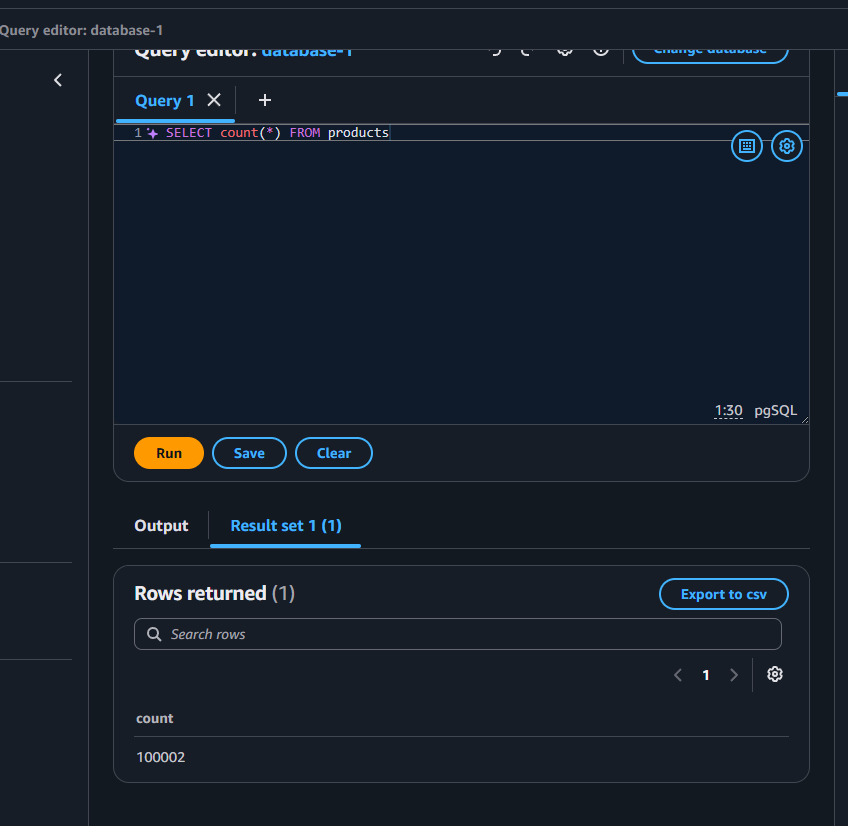Screen dimensions: 848x826
Task: Click the pgSQL language label
Action: 776,411
